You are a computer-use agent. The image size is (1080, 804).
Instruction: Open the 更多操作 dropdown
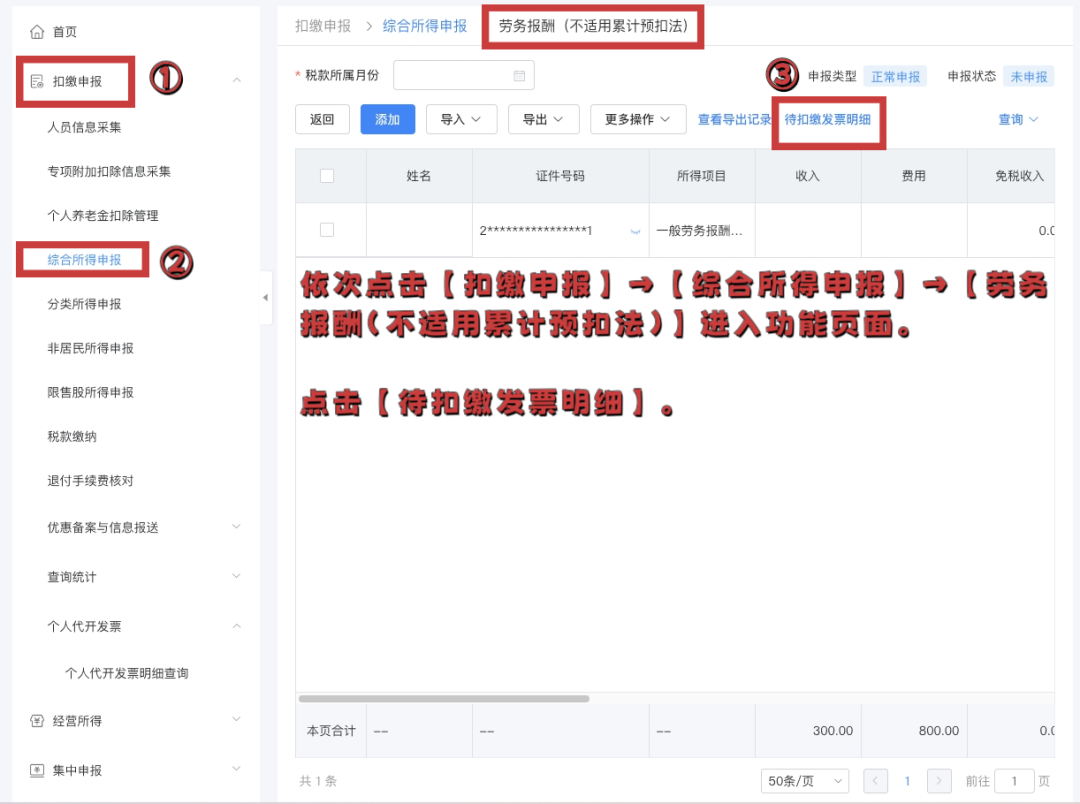[x=639, y=119]
